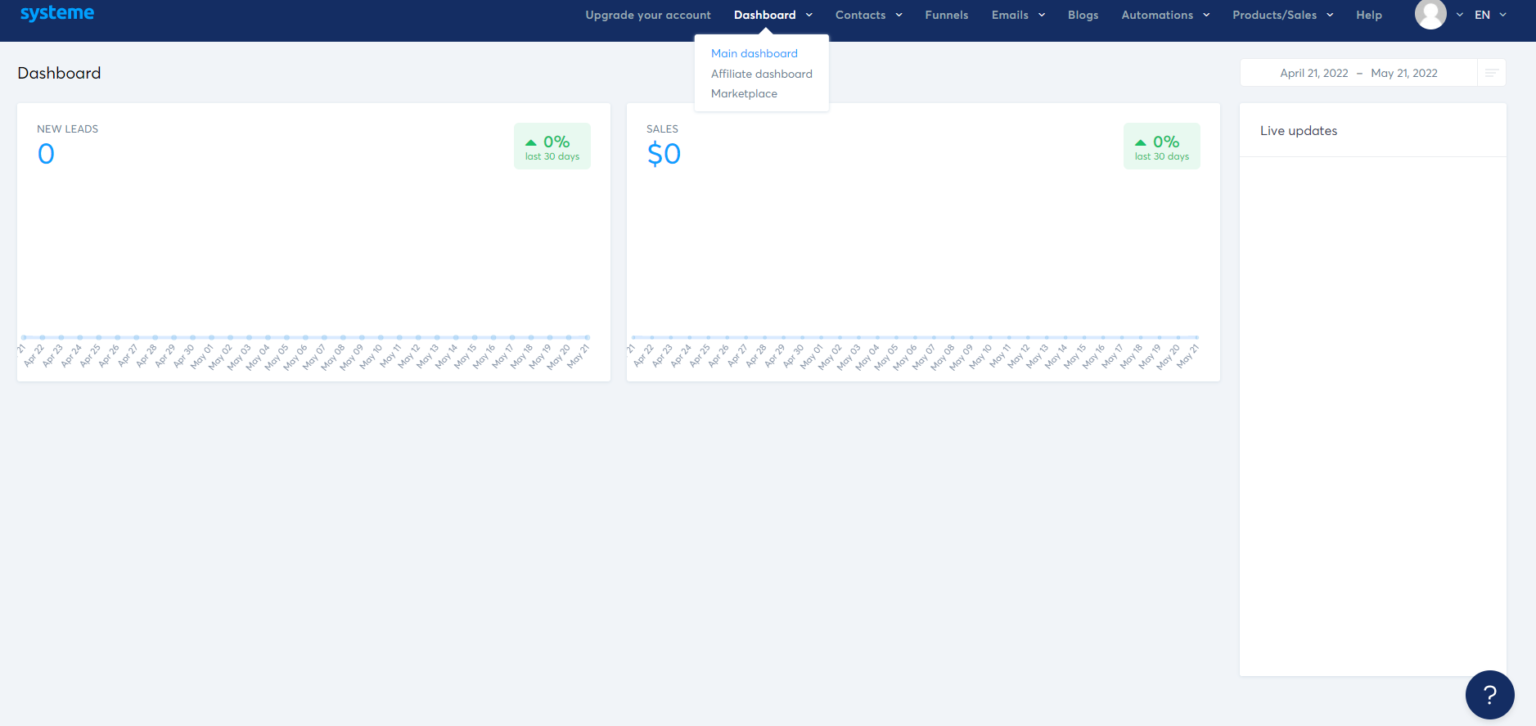Expand the Products/Sales dropdown
This screenshot has width=1536, height=726.
(x=1282, y=15)
